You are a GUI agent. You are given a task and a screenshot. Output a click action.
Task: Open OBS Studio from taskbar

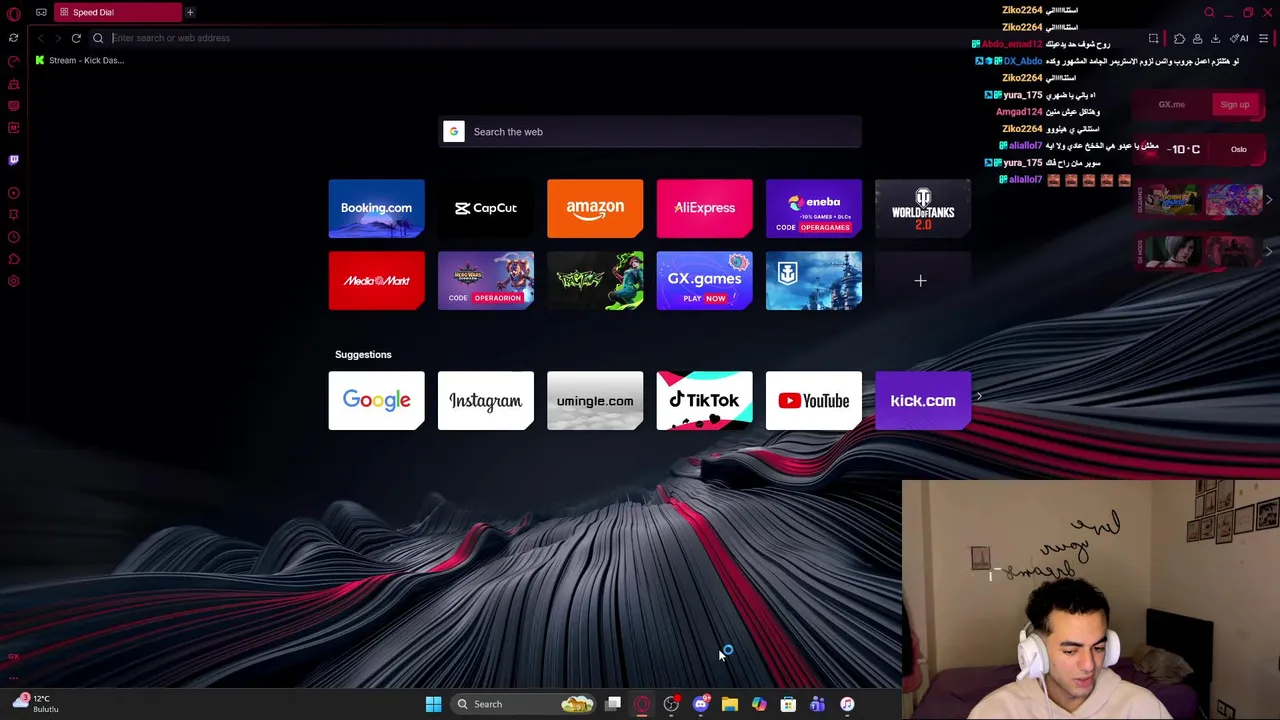point(671,704)
